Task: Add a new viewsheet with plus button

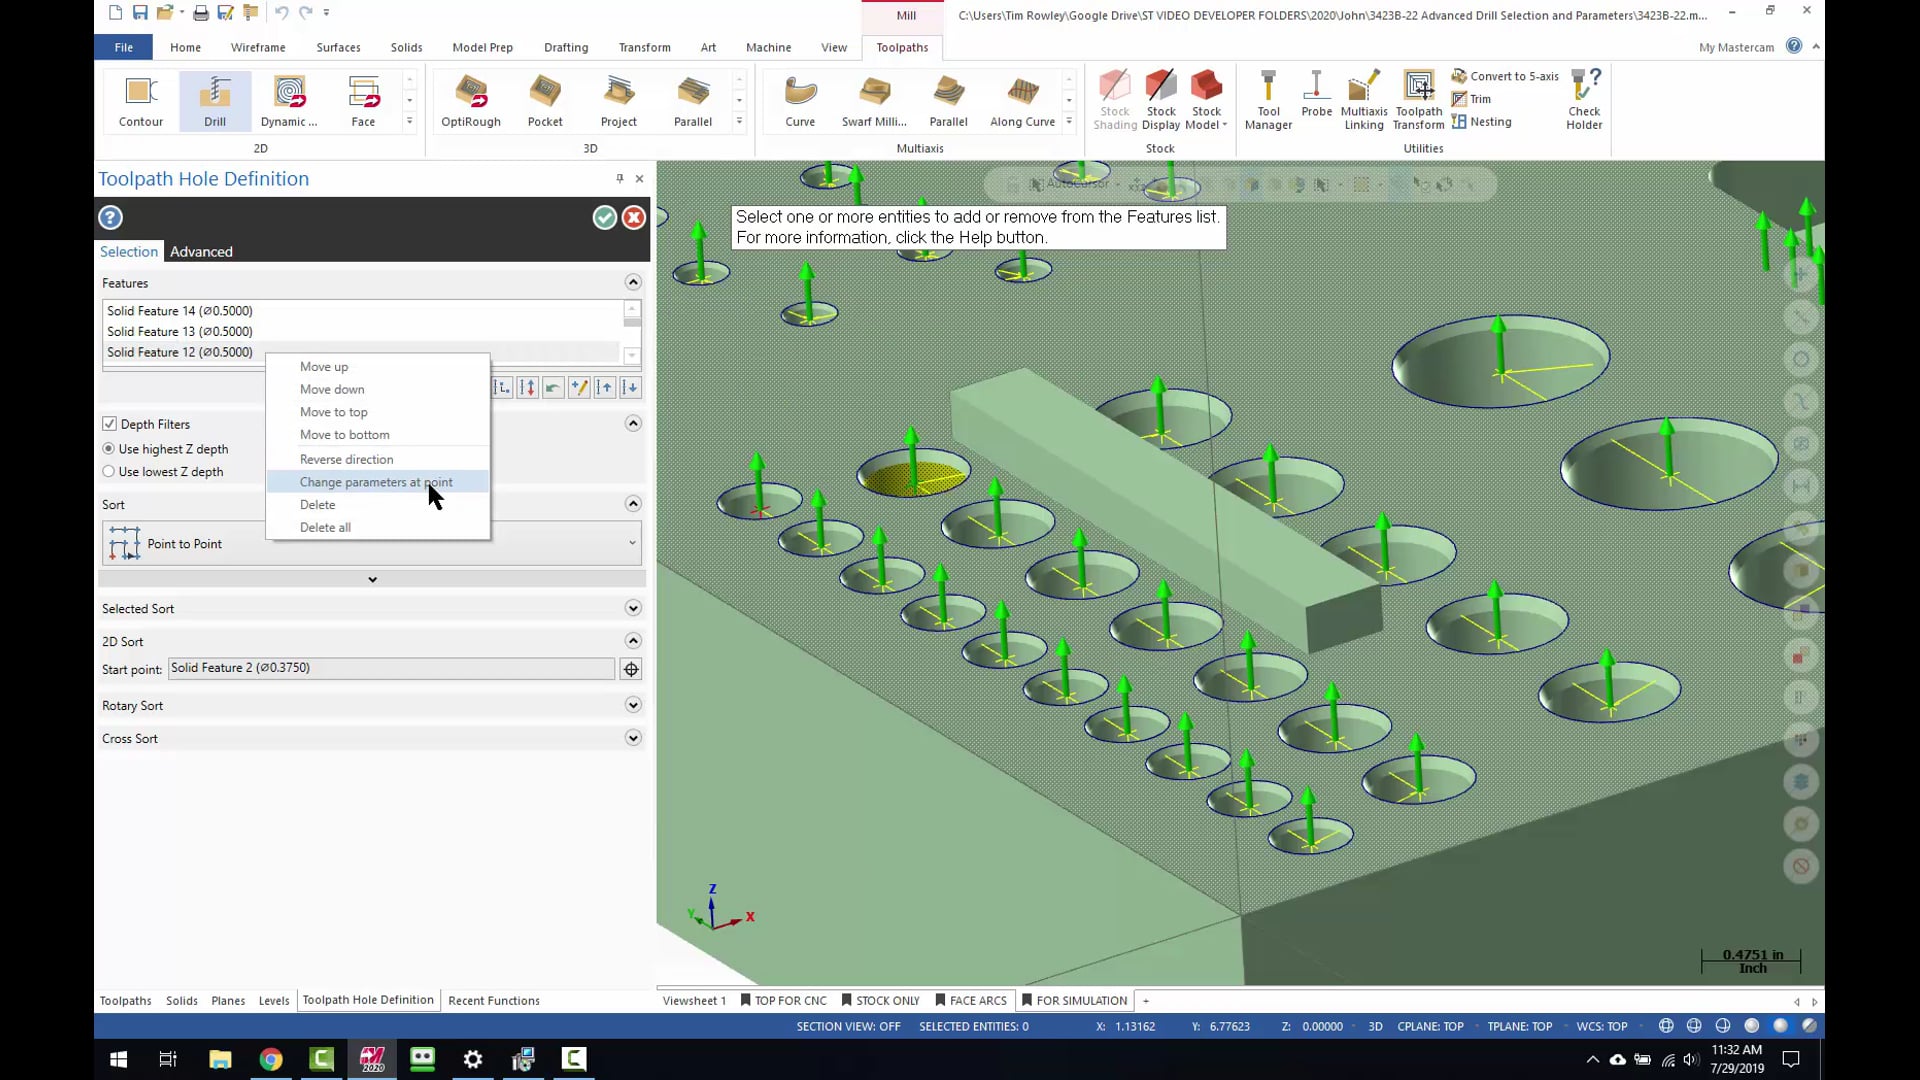Action: (x=1146, y=1001)
